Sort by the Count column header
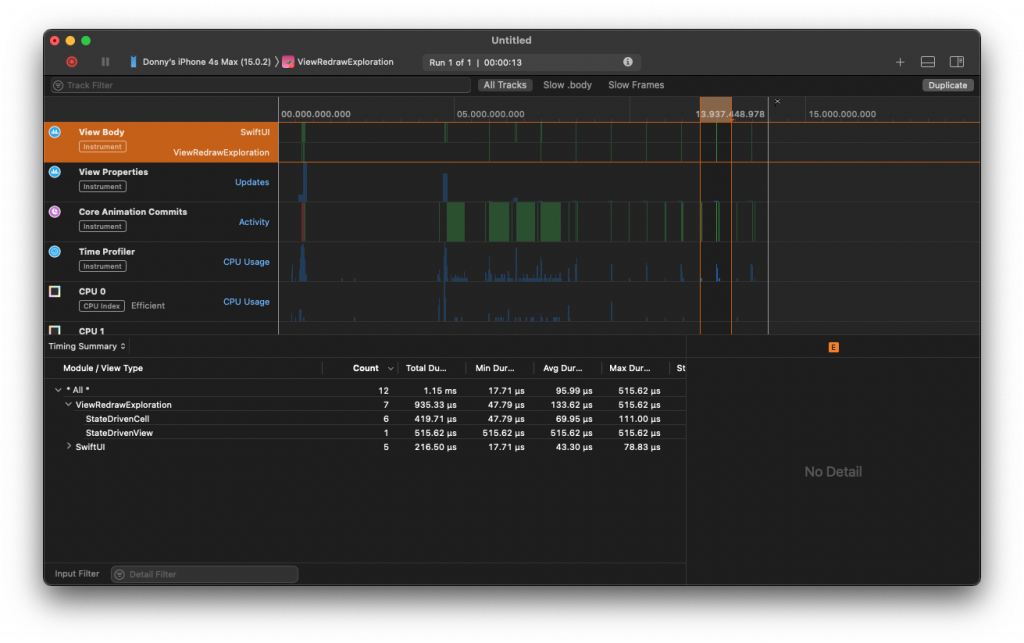The image size is (1024, 643). click(366, 368)
